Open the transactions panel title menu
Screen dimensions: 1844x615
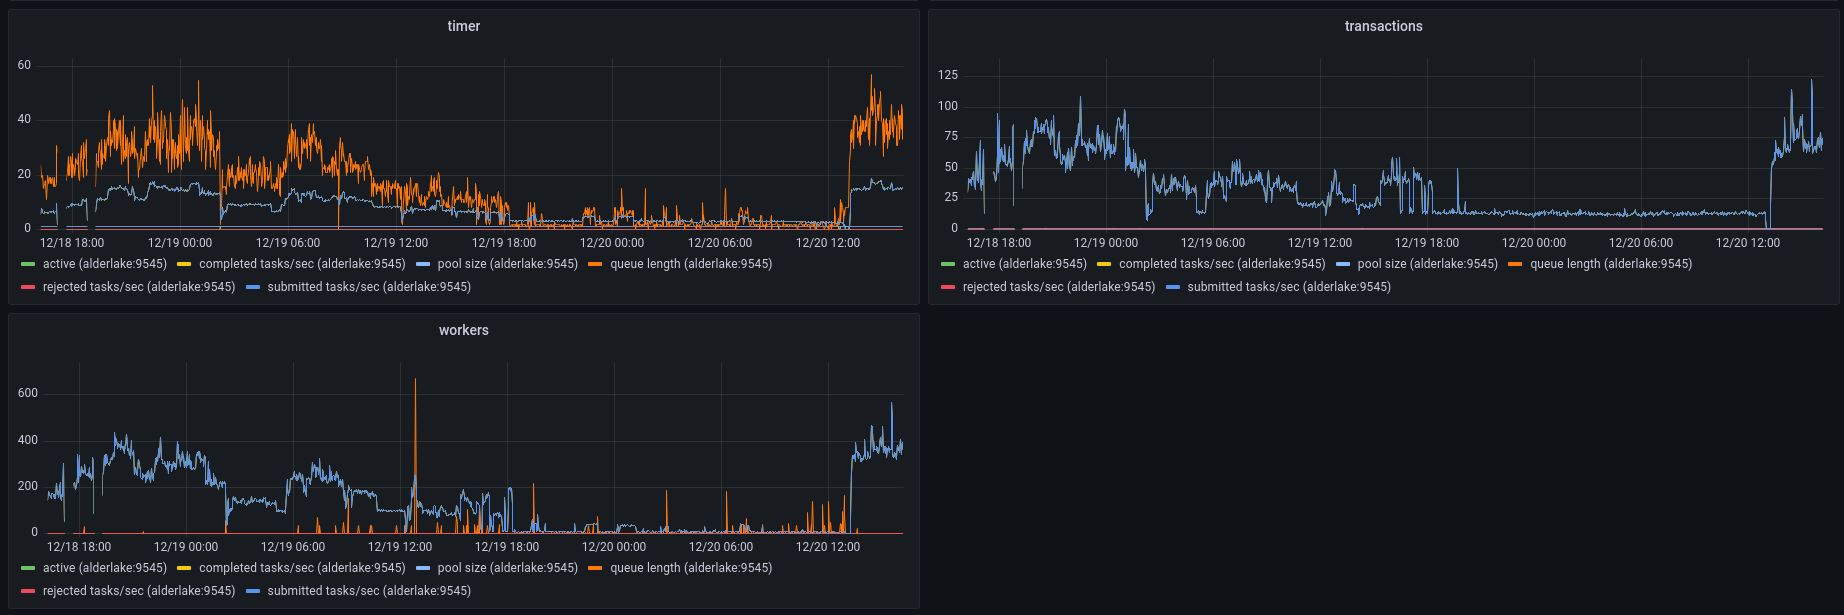1383,26
